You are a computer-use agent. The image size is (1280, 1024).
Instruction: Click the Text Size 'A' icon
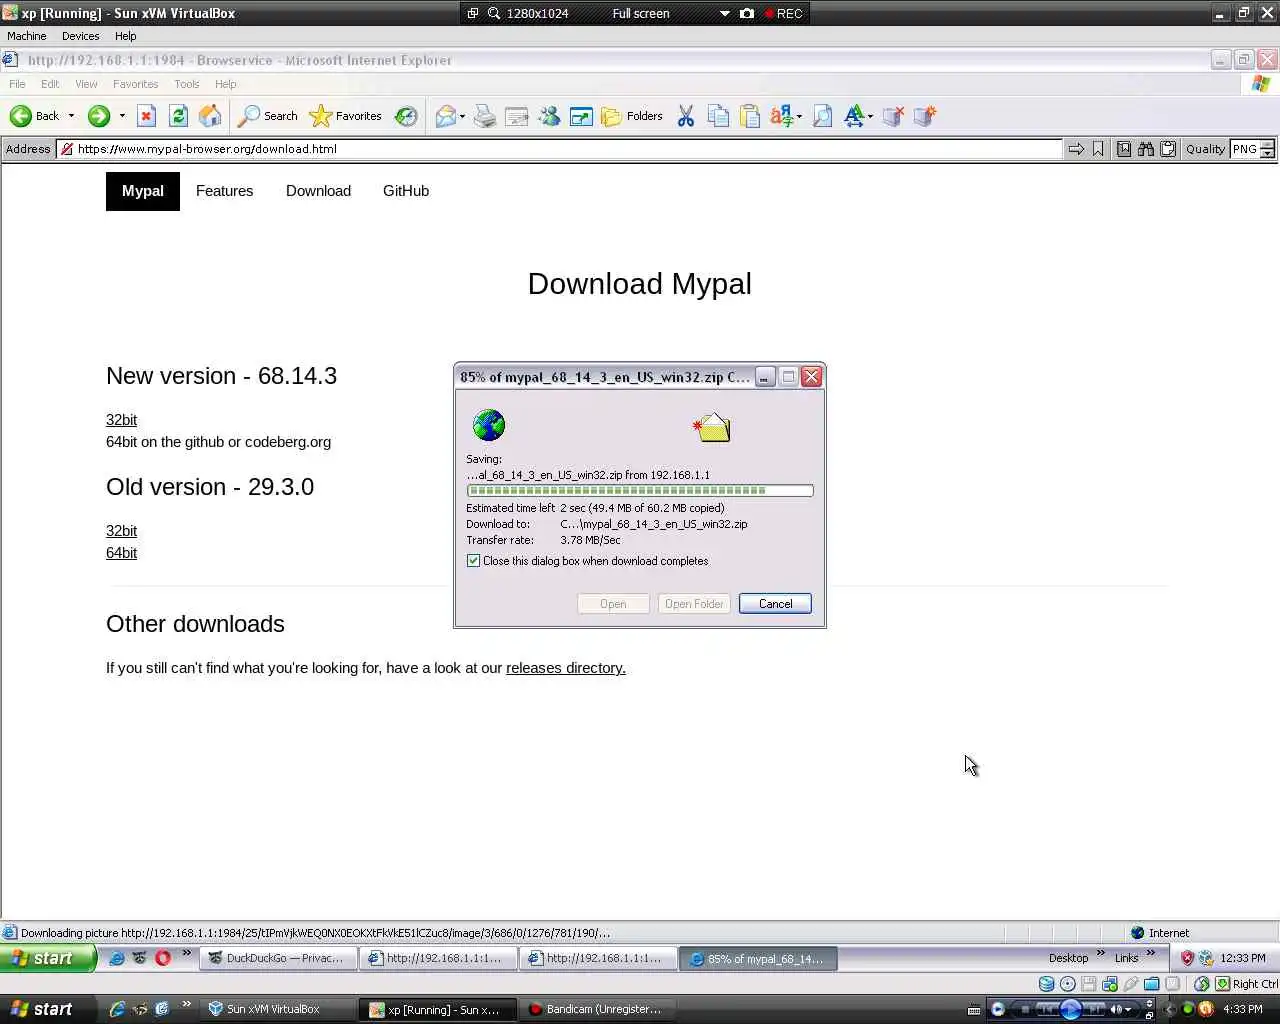(x=853, y=116)
